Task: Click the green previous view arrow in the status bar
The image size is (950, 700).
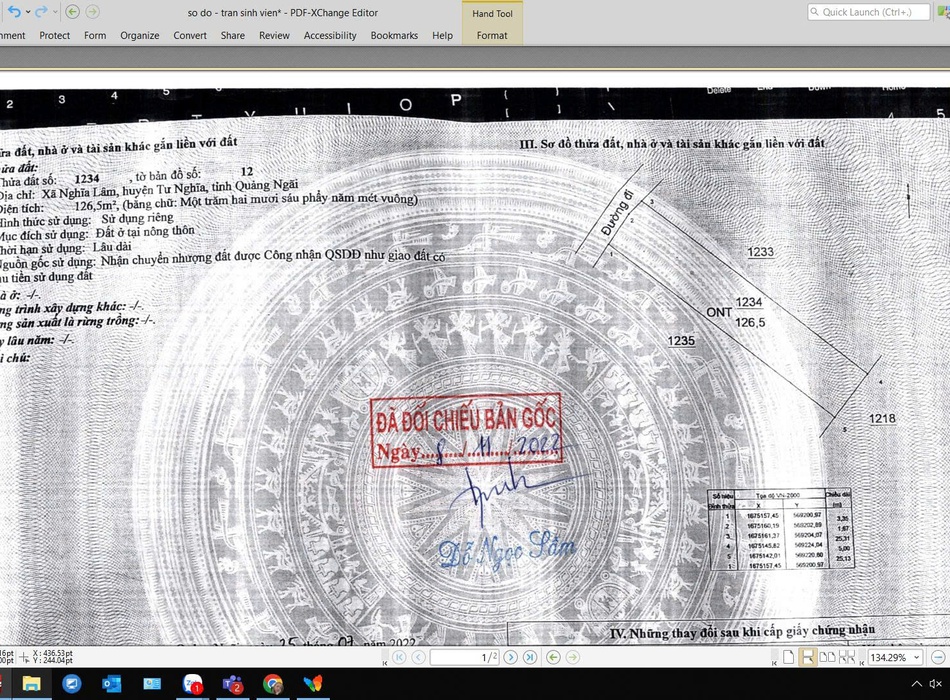Action: click(x=555, y=657)
